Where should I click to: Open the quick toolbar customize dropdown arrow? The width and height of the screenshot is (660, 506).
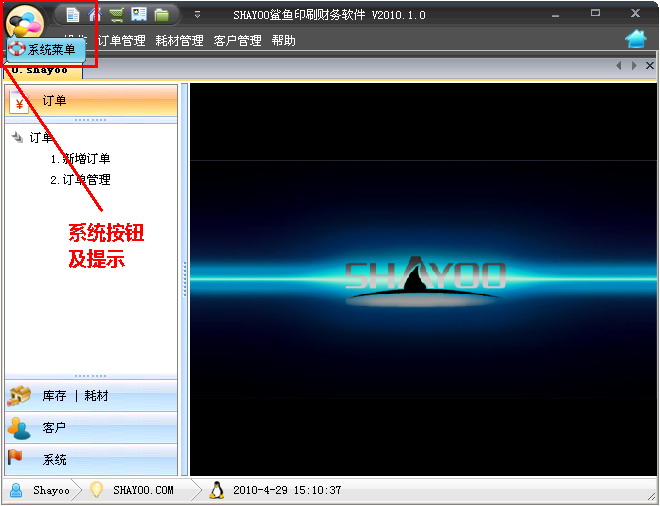(197, 15)
